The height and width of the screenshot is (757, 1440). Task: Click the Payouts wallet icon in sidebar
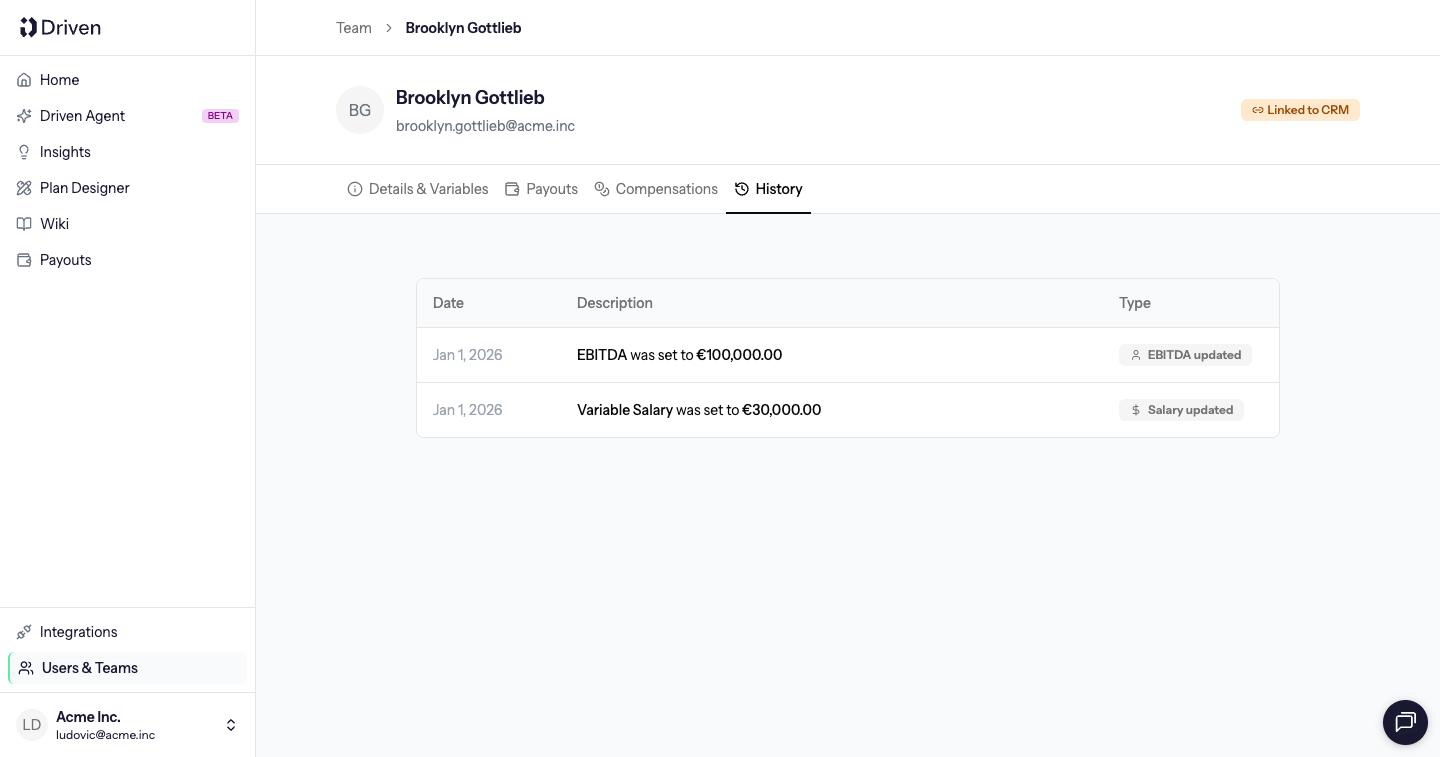(24, 260)
